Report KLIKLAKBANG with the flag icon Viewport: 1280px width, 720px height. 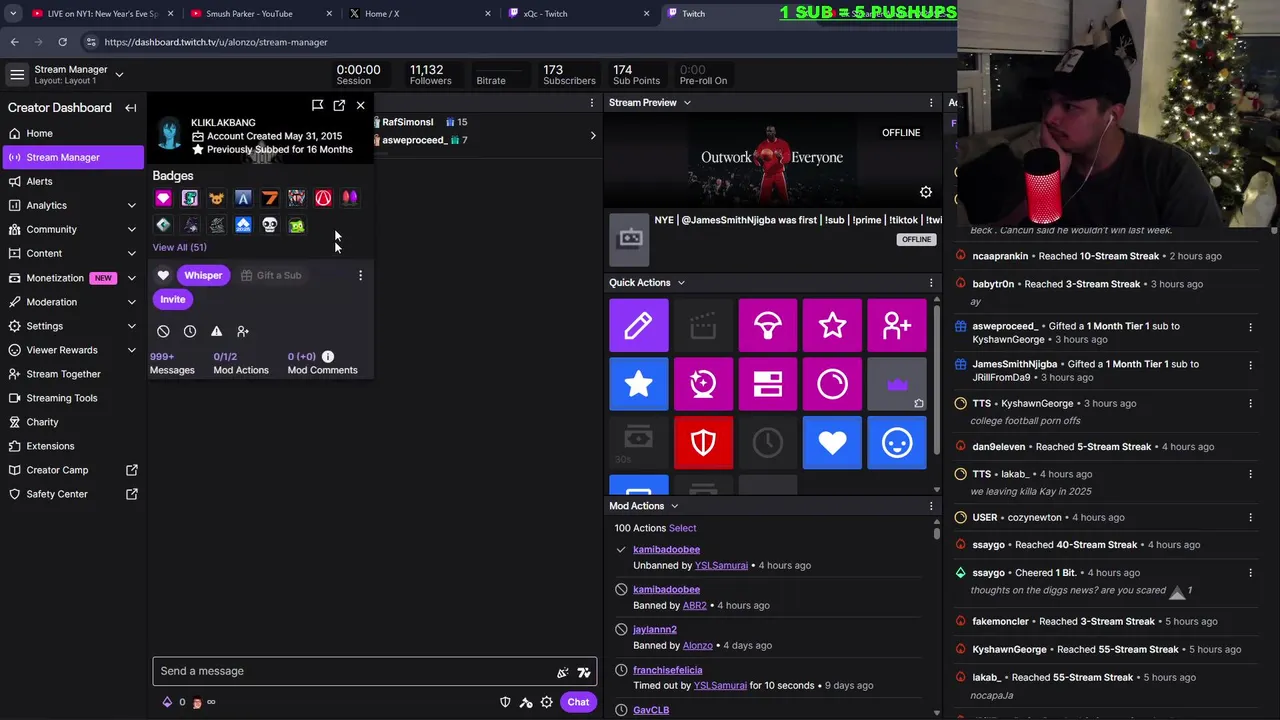click(318, 105)
